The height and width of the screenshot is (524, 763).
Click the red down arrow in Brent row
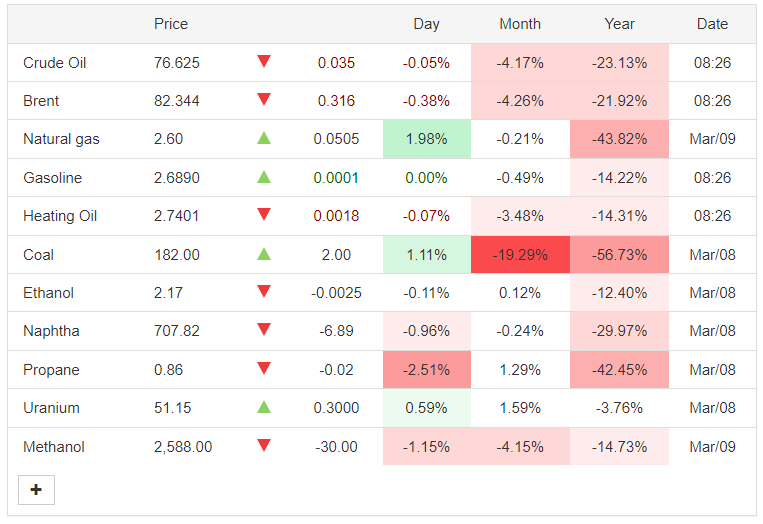(264, 99)
